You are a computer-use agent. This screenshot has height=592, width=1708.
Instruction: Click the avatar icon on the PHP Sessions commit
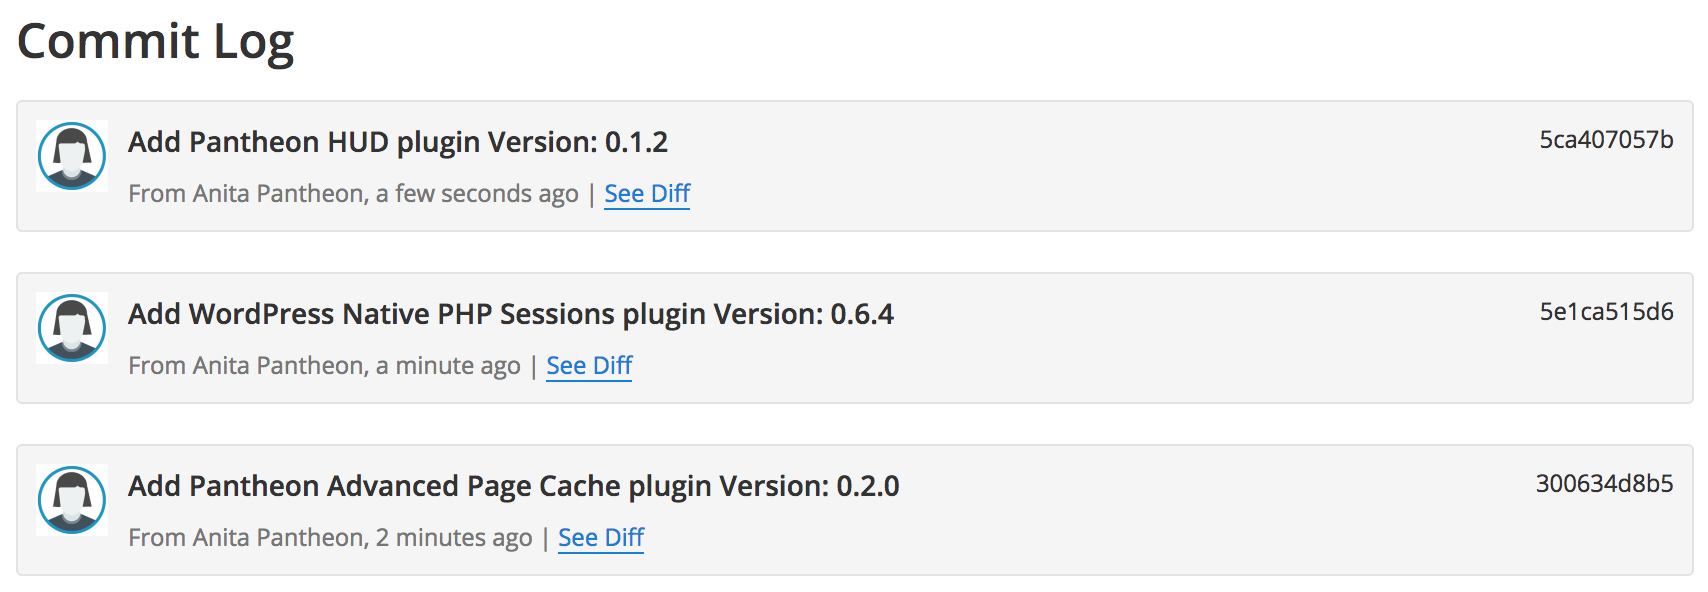(x=70, y=328)
